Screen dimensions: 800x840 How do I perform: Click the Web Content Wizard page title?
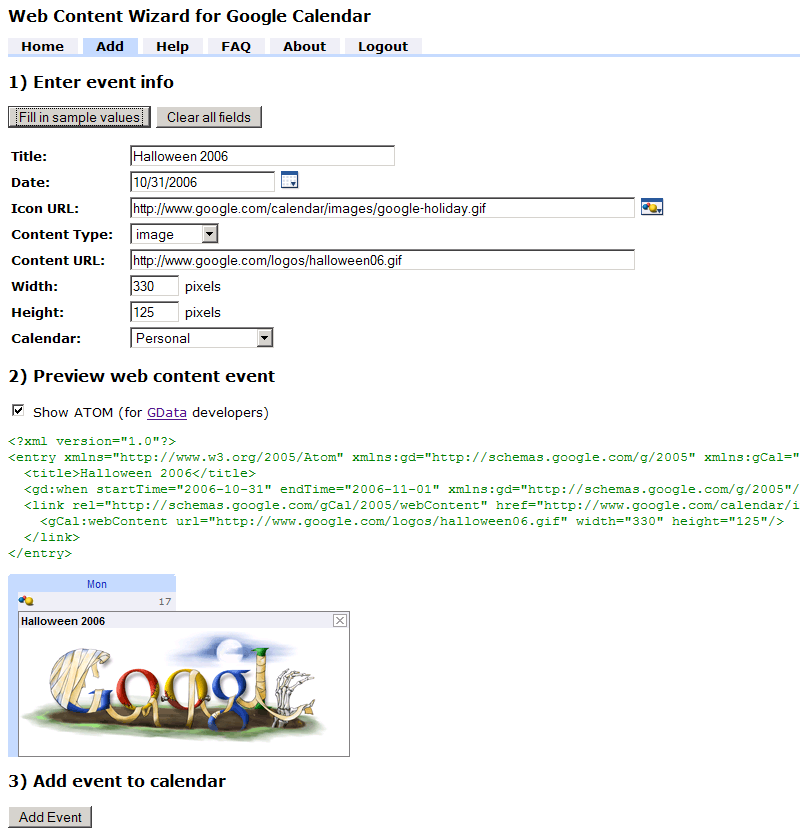(190, 16)
